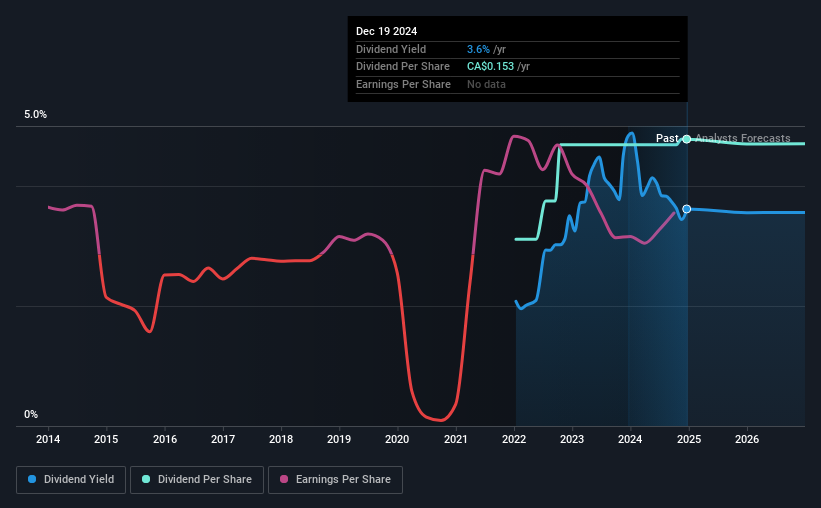Click the blue Dividend Yield legend dot
This screenshot has height=508, width=821.
[32, 479]
